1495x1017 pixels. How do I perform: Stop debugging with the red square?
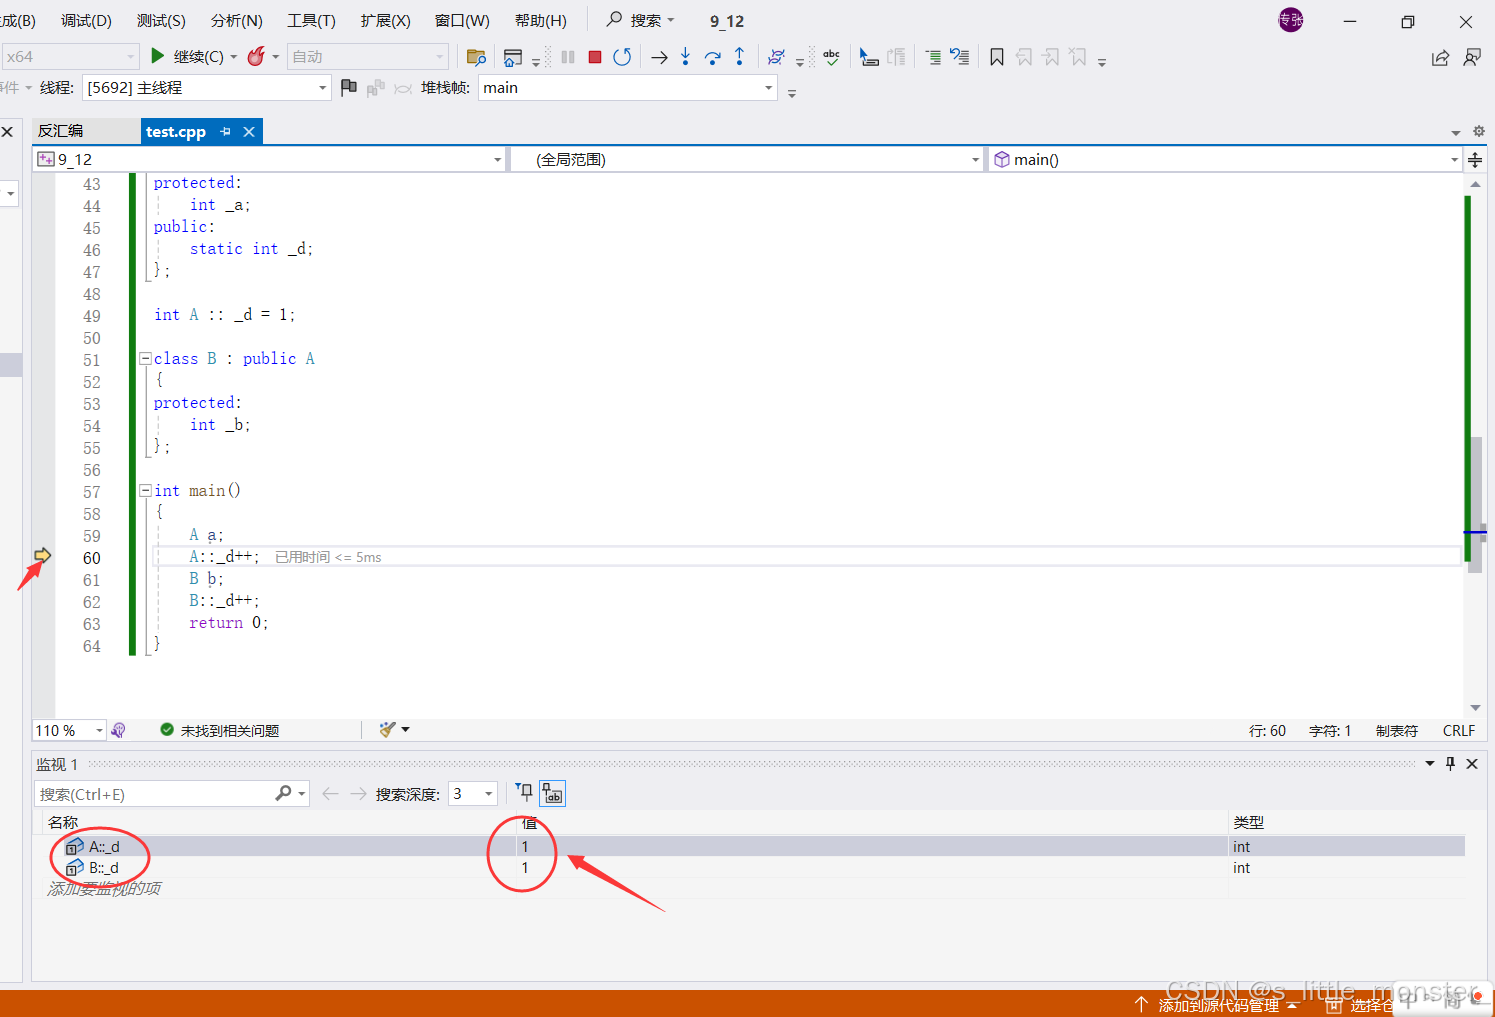pos(595,57)
